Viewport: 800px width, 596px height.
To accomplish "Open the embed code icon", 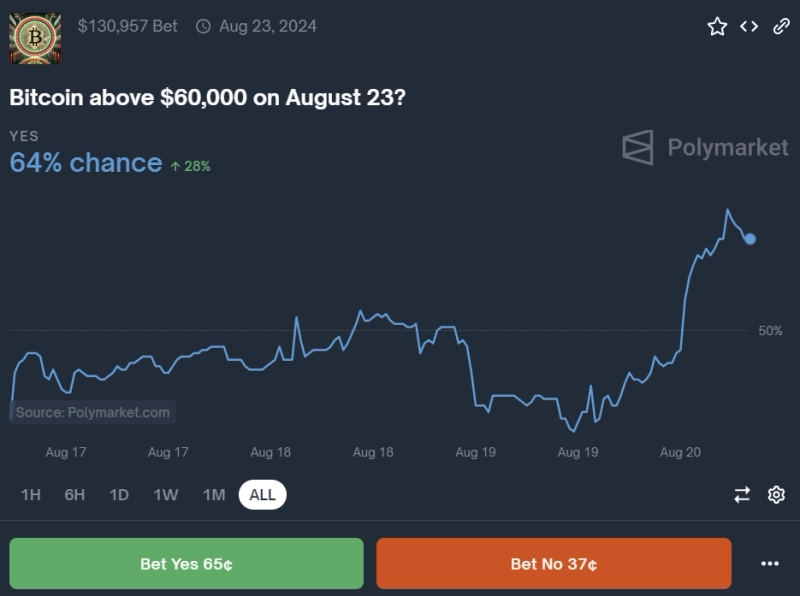I will click(749, 27).
